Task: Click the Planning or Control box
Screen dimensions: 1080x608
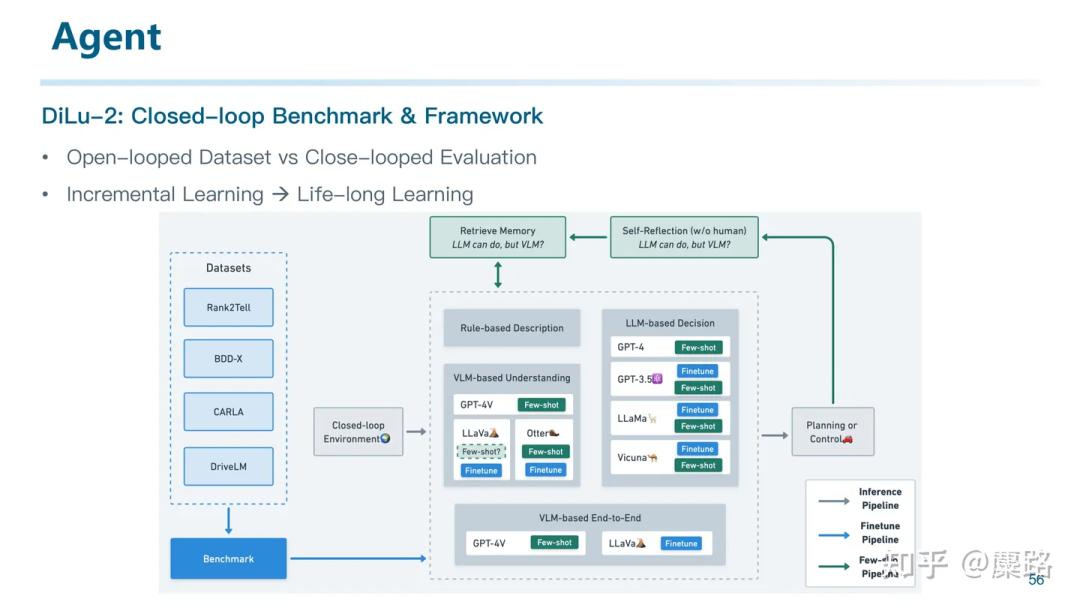Action: point(833,432)
